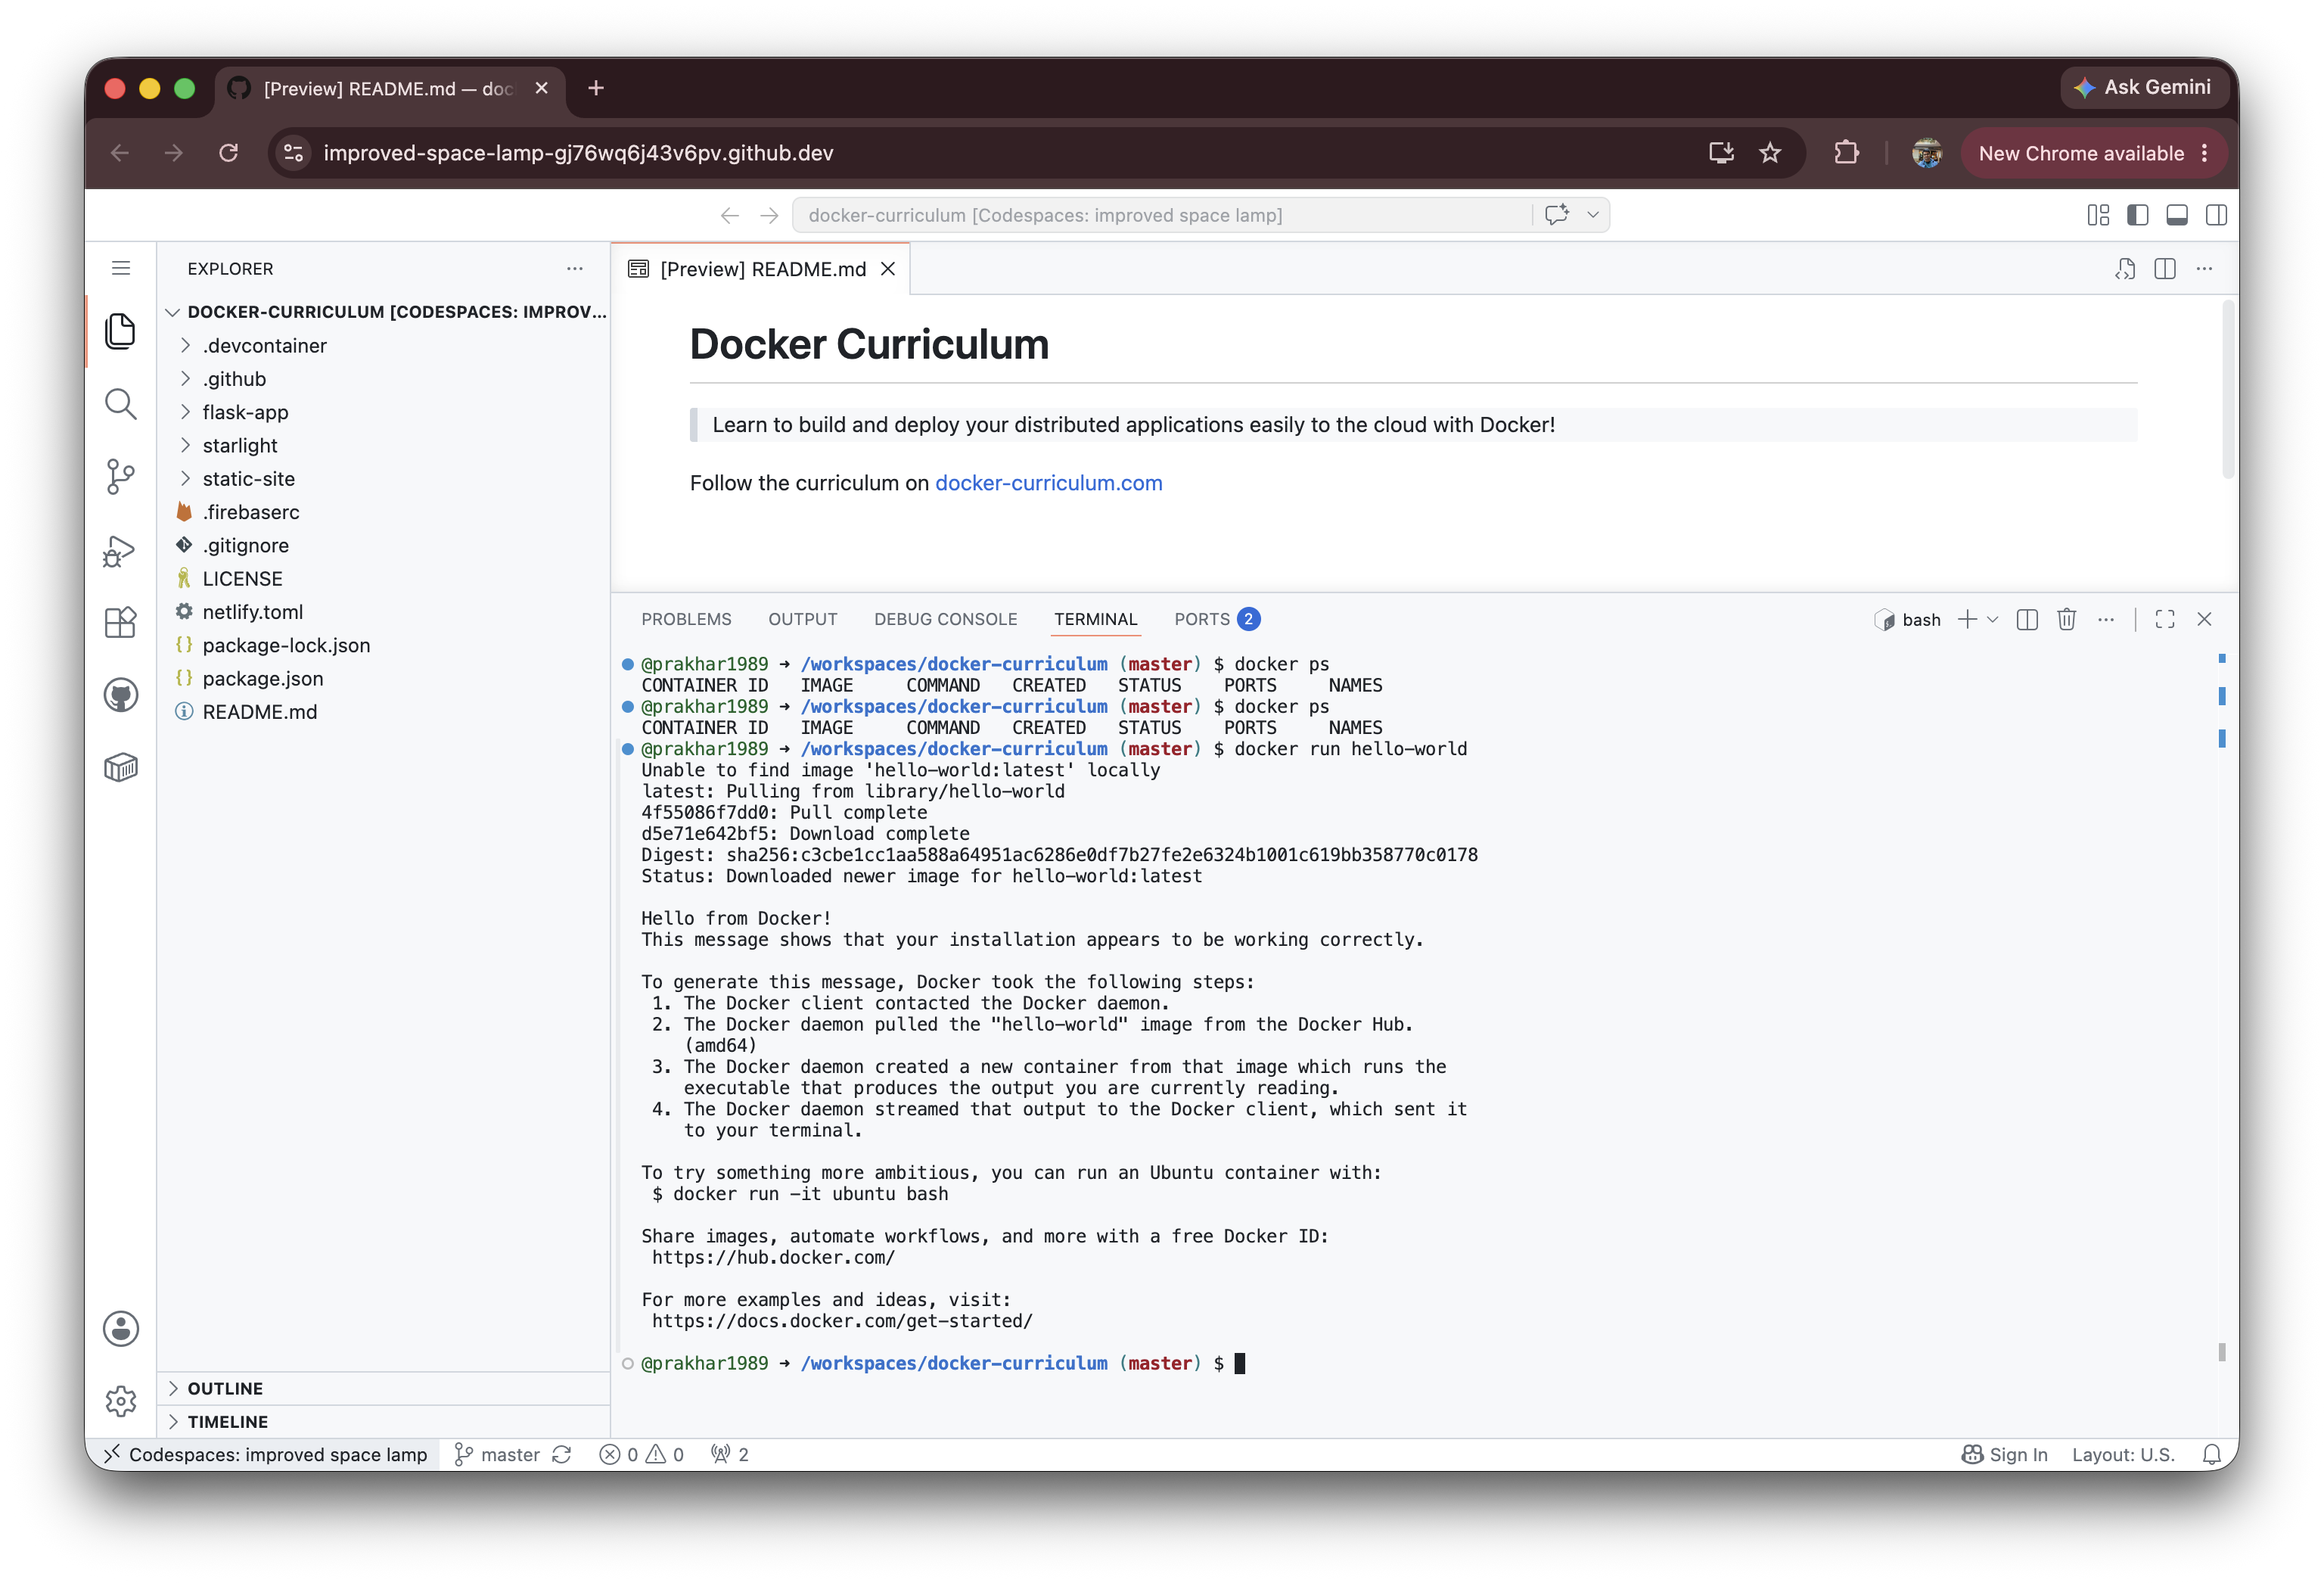Switch to the PROBLEMS tab
Image resolution: width=2324 pixels, height=1583 pixels.
(x=686, y=620)
